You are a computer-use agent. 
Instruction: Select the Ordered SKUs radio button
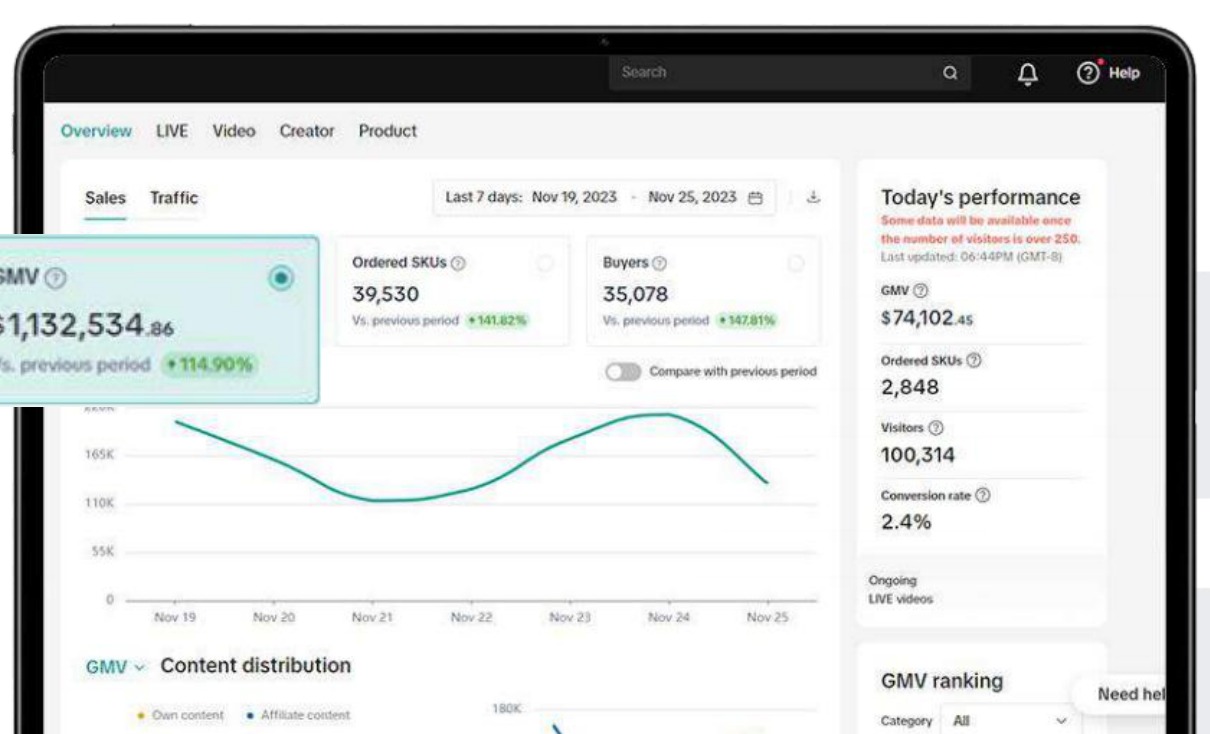(x=545, y=262)
